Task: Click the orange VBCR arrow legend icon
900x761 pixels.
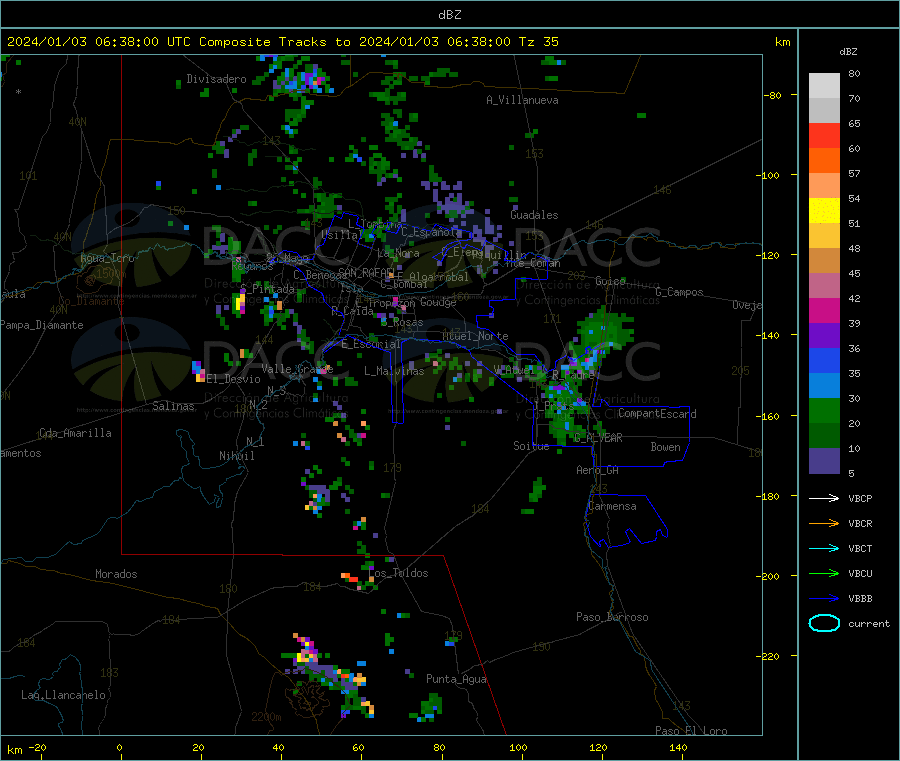Action: click(824, 523)
